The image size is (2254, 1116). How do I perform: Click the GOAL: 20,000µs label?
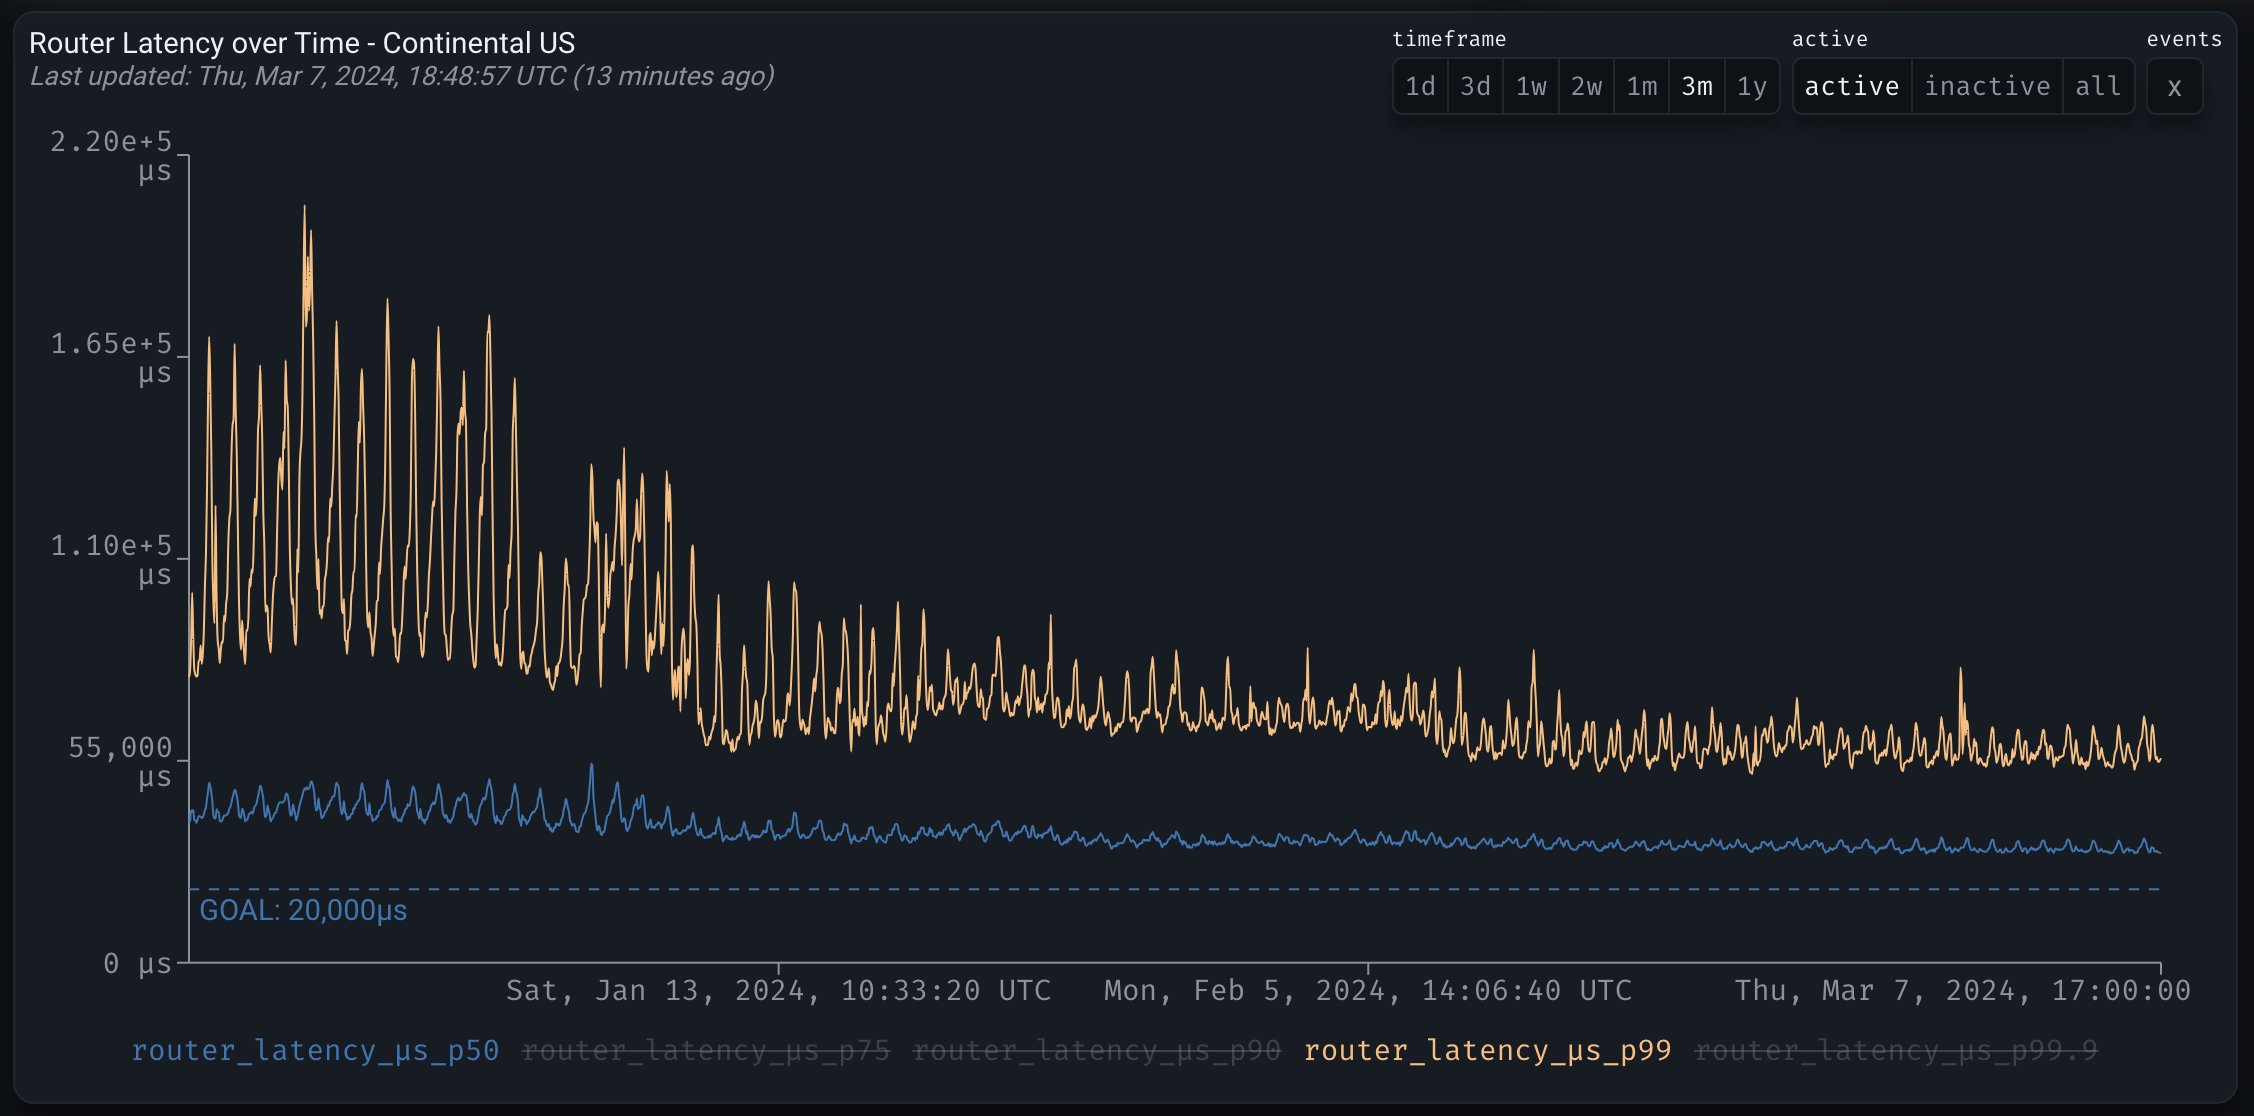303,911
